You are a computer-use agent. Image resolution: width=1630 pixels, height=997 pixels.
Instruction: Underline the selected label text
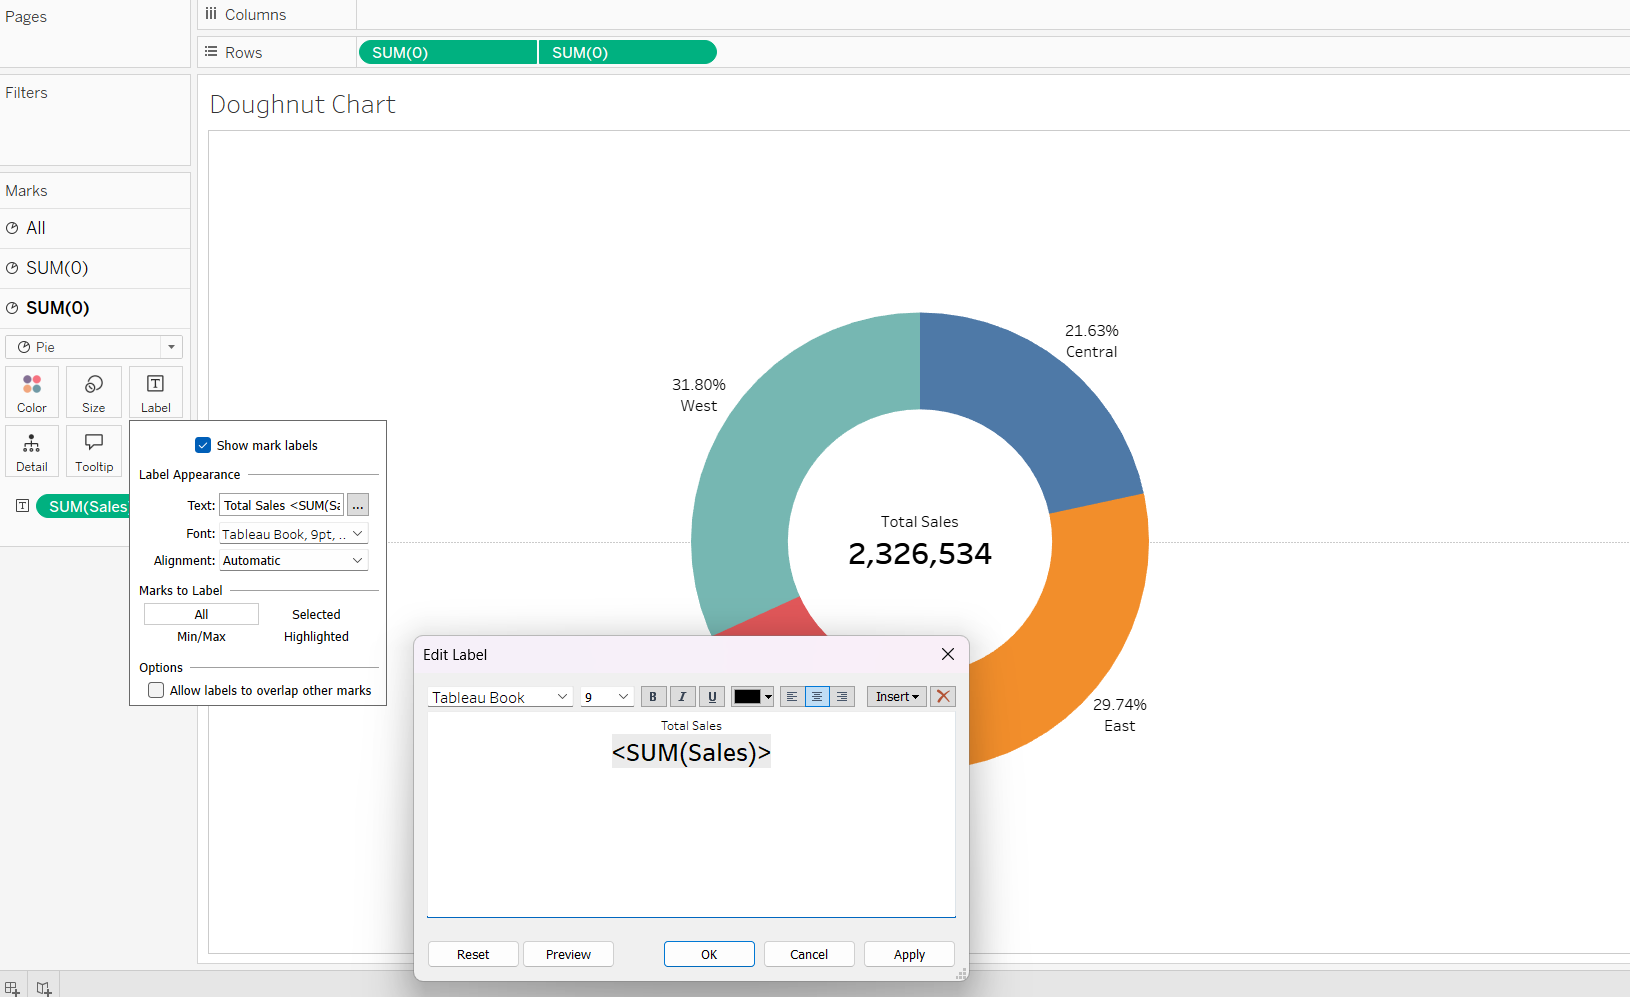(x=712, y=697)
